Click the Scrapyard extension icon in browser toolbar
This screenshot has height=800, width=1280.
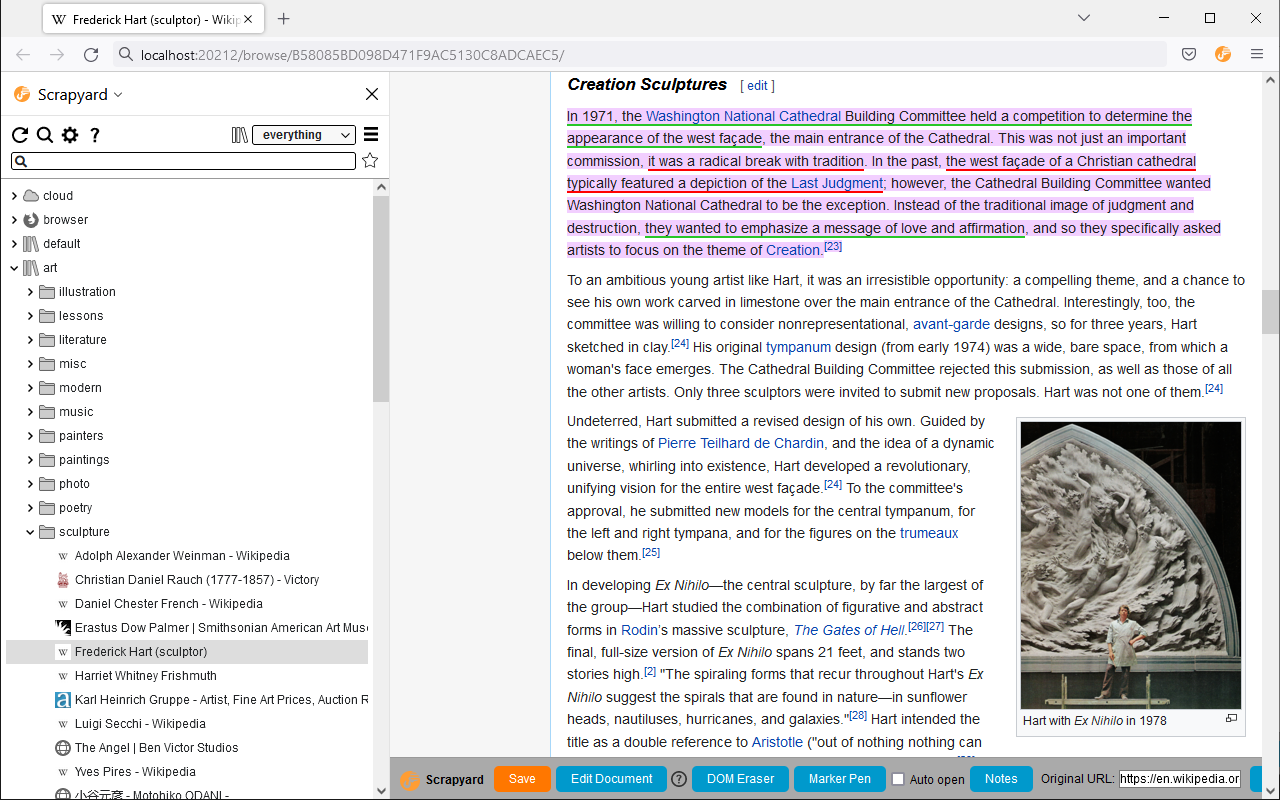(1223, 54)
